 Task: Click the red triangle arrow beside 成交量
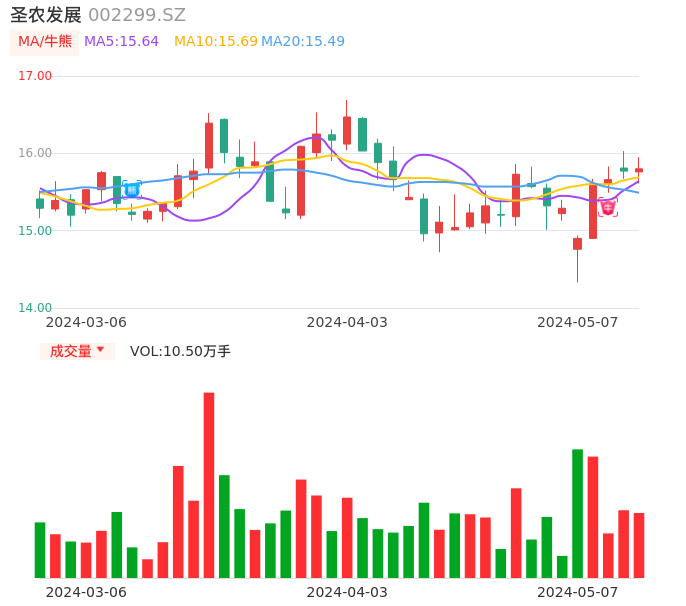point(100,350)
